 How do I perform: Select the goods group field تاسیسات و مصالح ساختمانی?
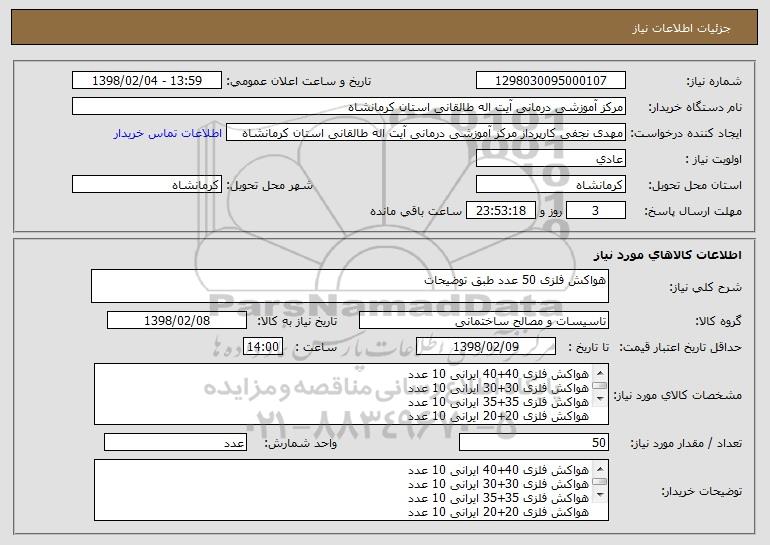484,321
